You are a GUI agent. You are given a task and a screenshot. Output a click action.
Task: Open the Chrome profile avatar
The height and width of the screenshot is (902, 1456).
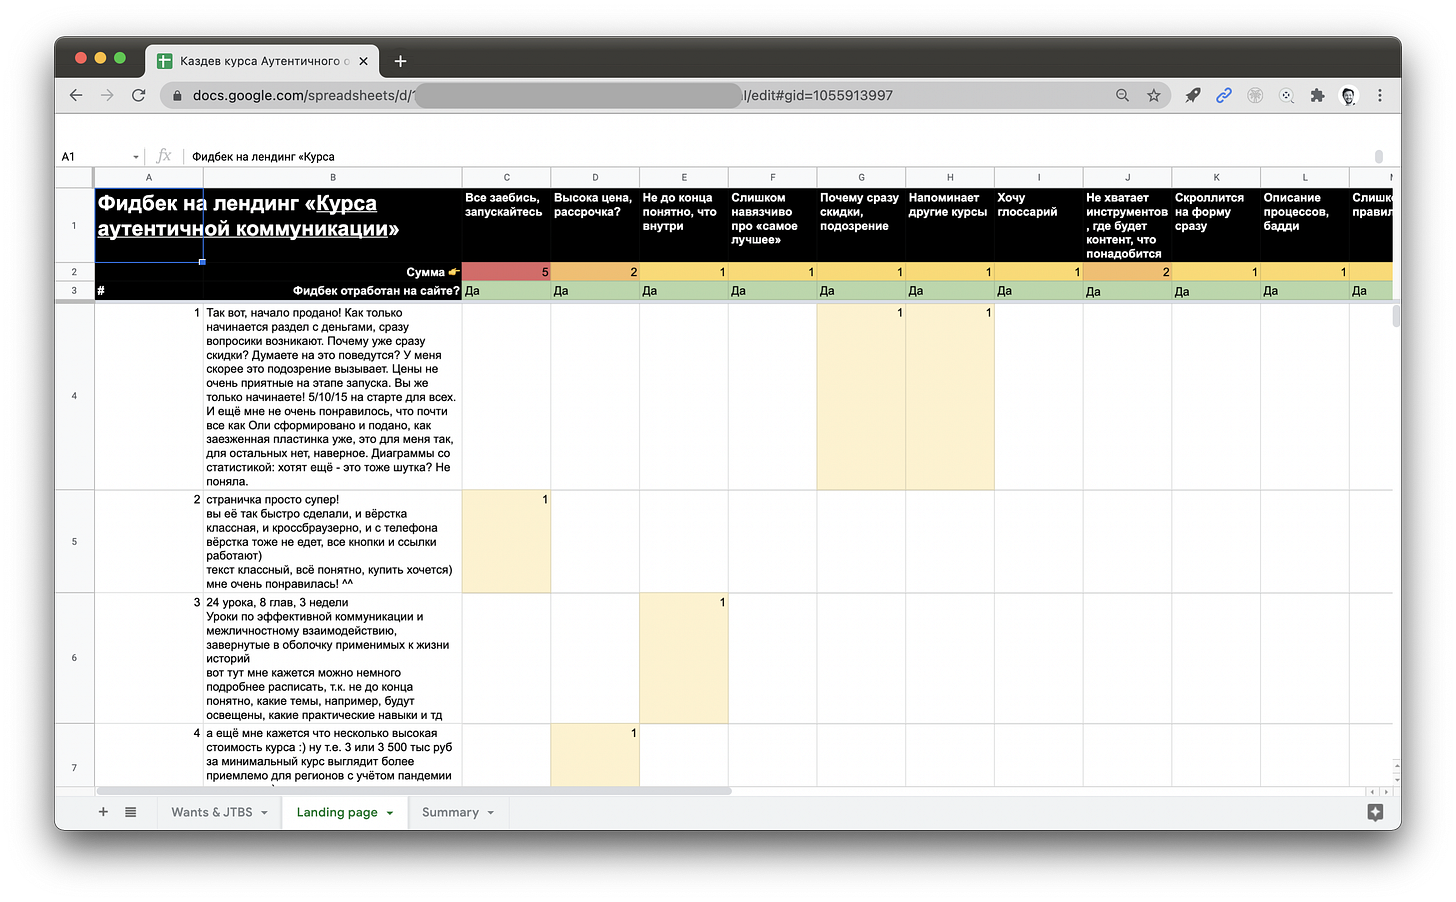[x=1348, y=95]
